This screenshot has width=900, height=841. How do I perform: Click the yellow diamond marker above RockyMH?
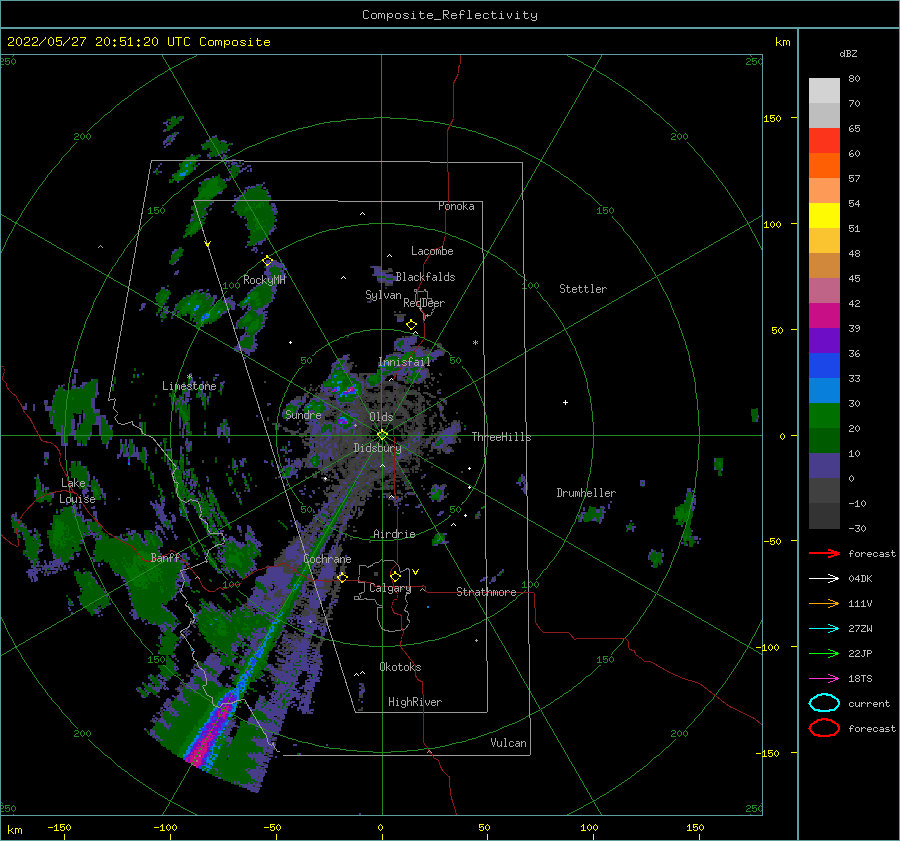[x=267, y=261]
